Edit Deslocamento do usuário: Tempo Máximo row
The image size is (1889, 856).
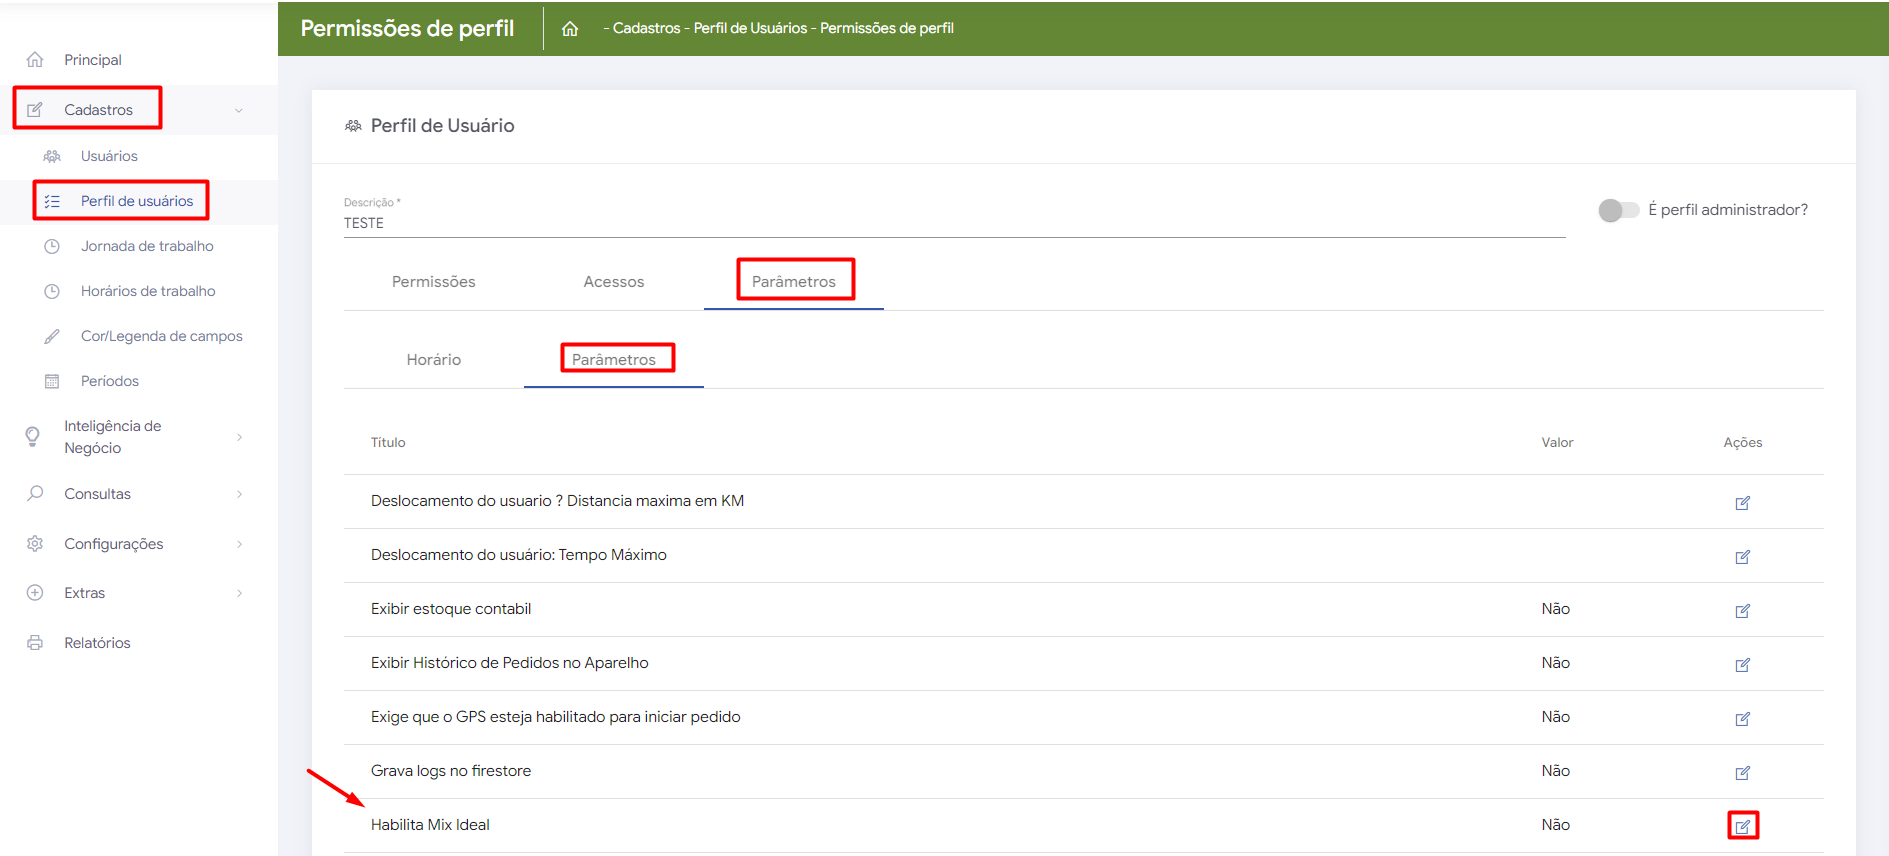coord(1742,556)
